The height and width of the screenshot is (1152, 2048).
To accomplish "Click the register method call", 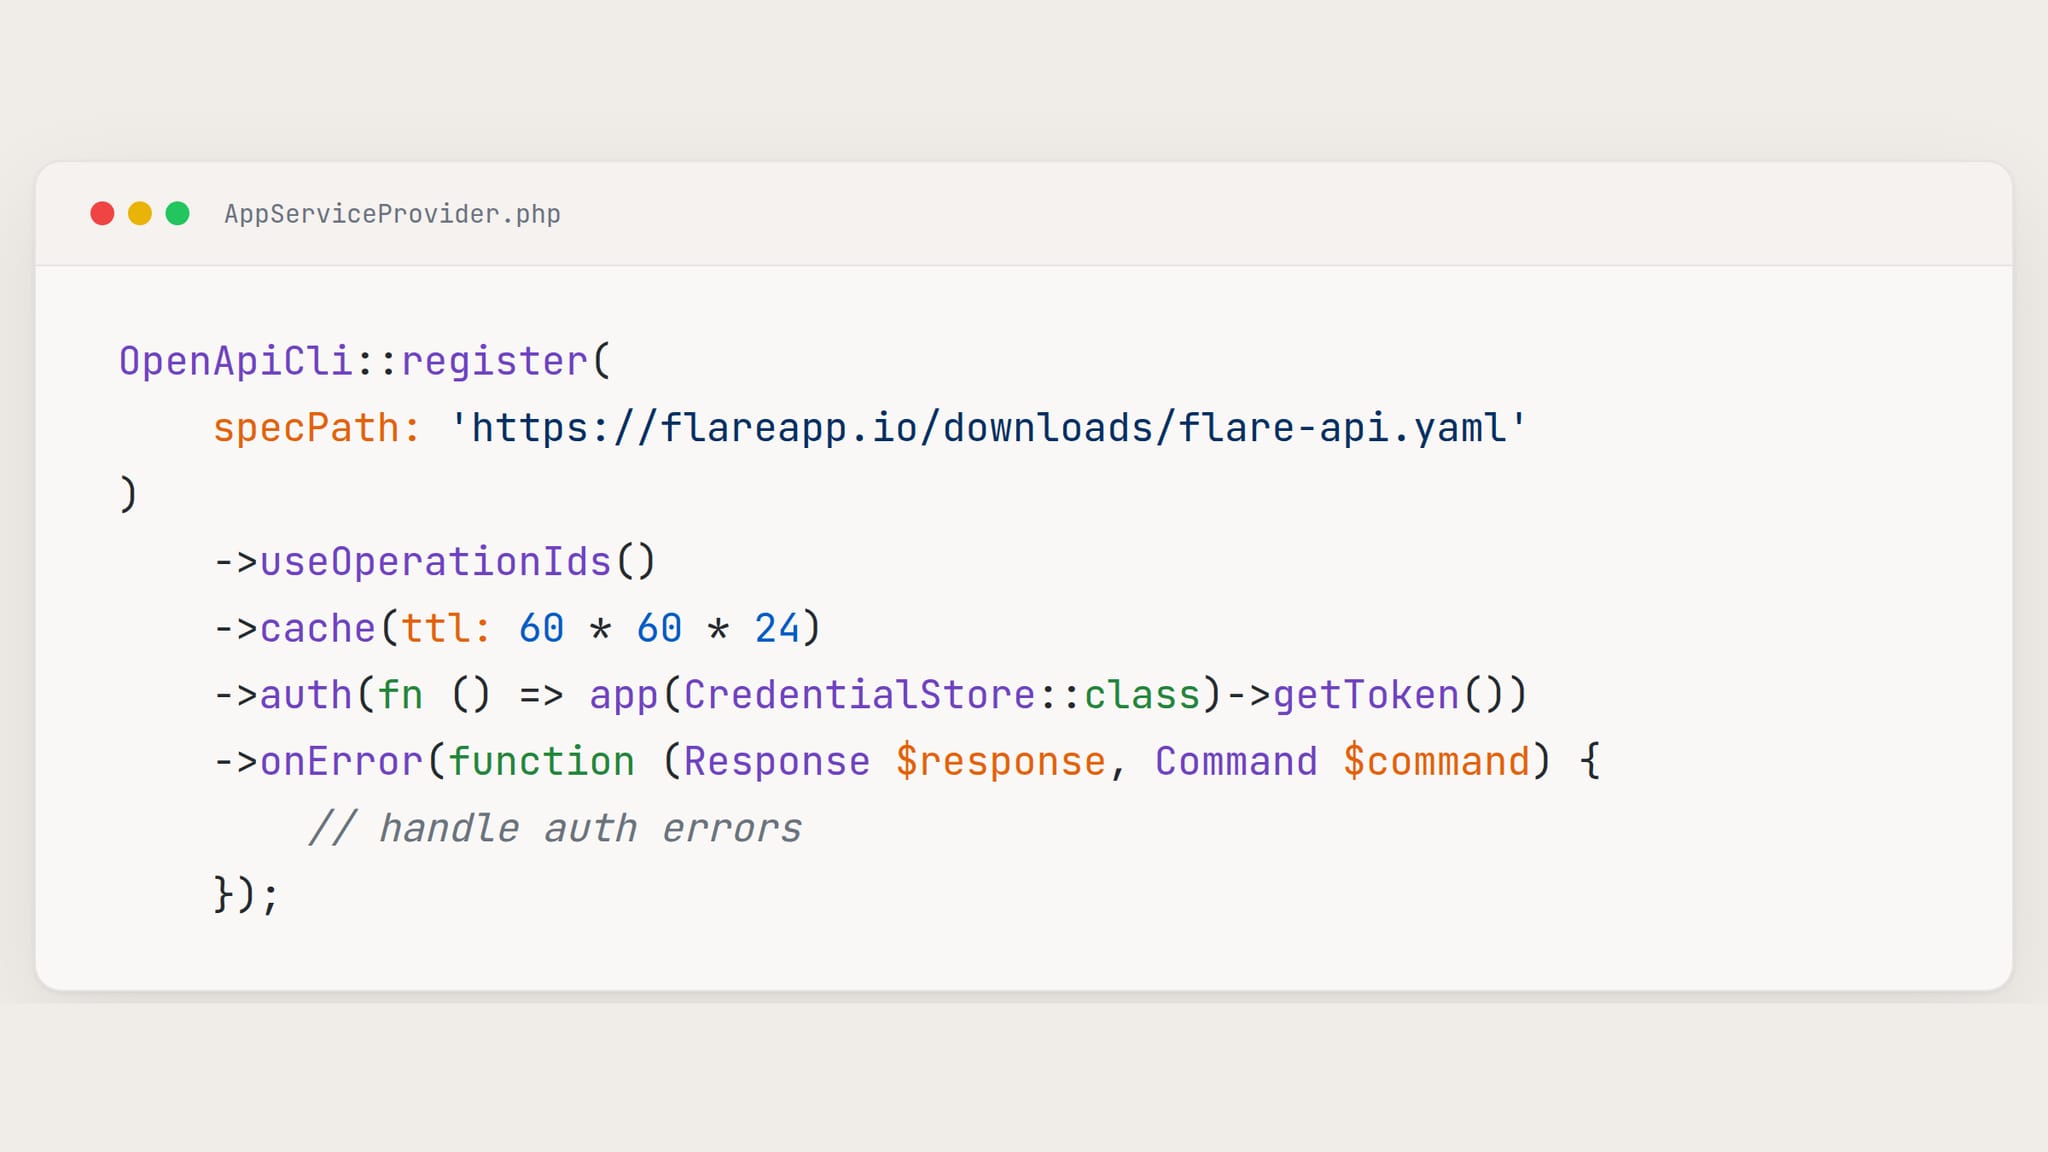I will pyautogui.click(x=494, y=361).
